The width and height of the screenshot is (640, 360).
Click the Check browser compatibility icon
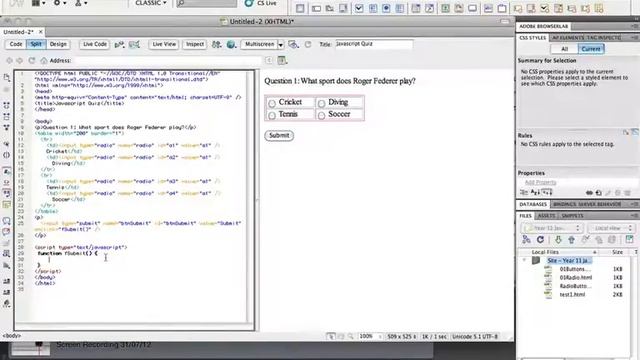134,44
